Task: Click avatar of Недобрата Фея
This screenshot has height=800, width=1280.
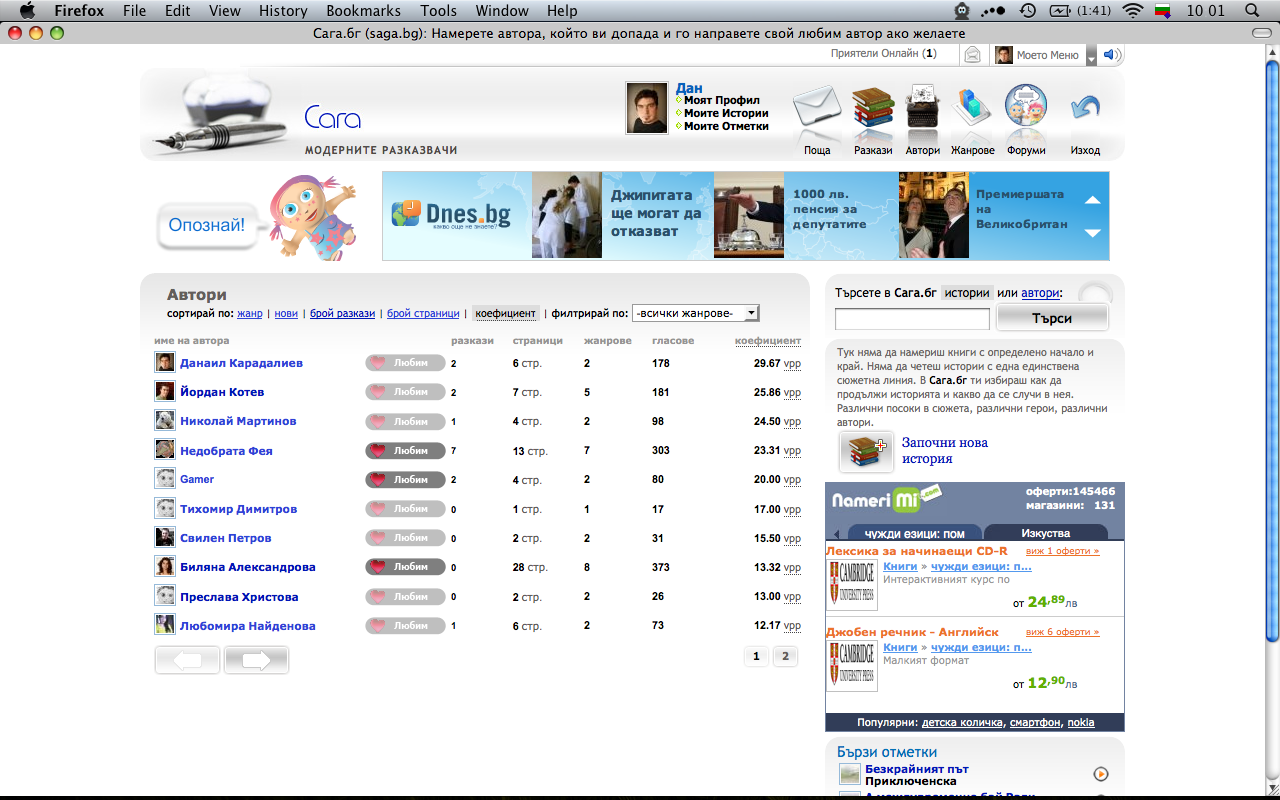Action: tap(165, 450)
